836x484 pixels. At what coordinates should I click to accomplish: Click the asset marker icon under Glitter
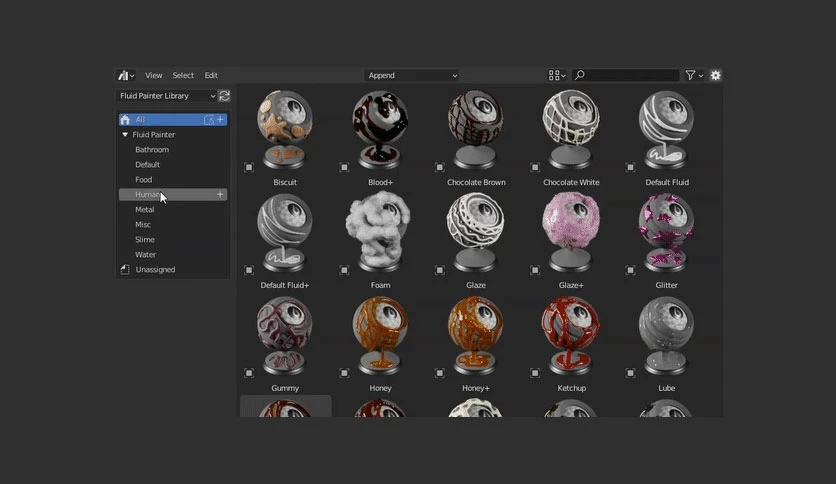(631, 270)
